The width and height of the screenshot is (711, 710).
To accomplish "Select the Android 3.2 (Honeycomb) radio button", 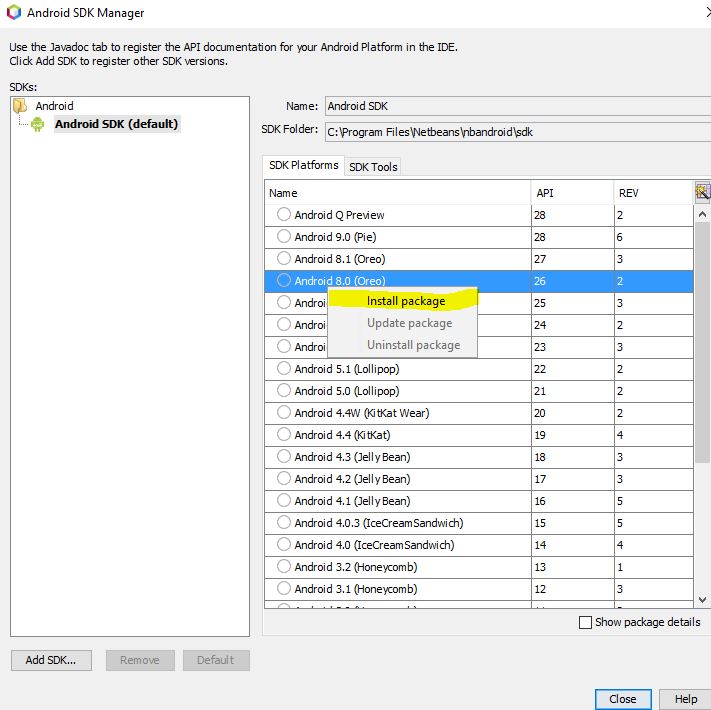I will 284,566.
